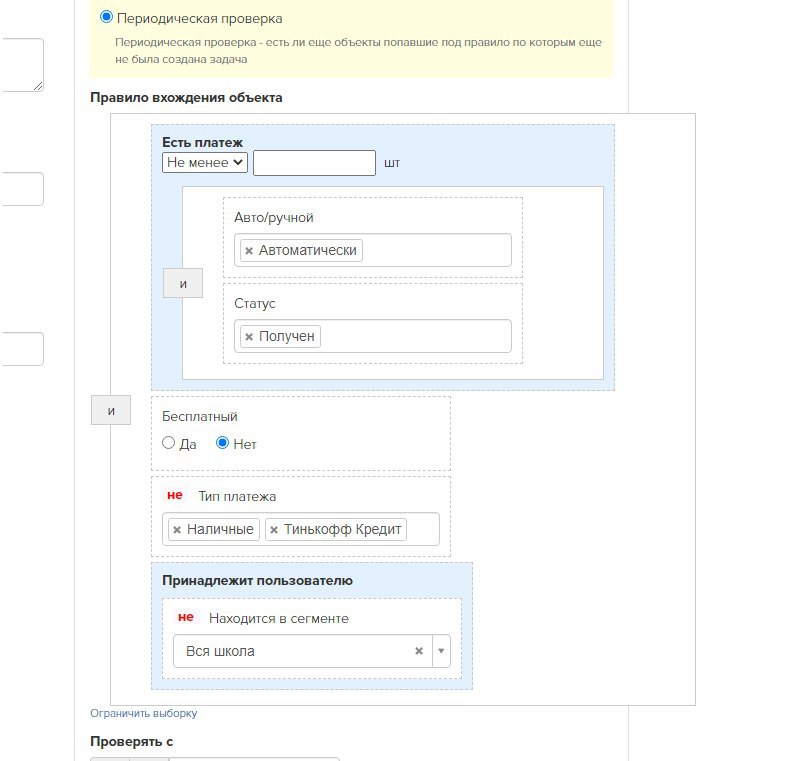Click the Тип платежа tag field
The height and width of the screenshot is (761, 807).
point(301,529)
